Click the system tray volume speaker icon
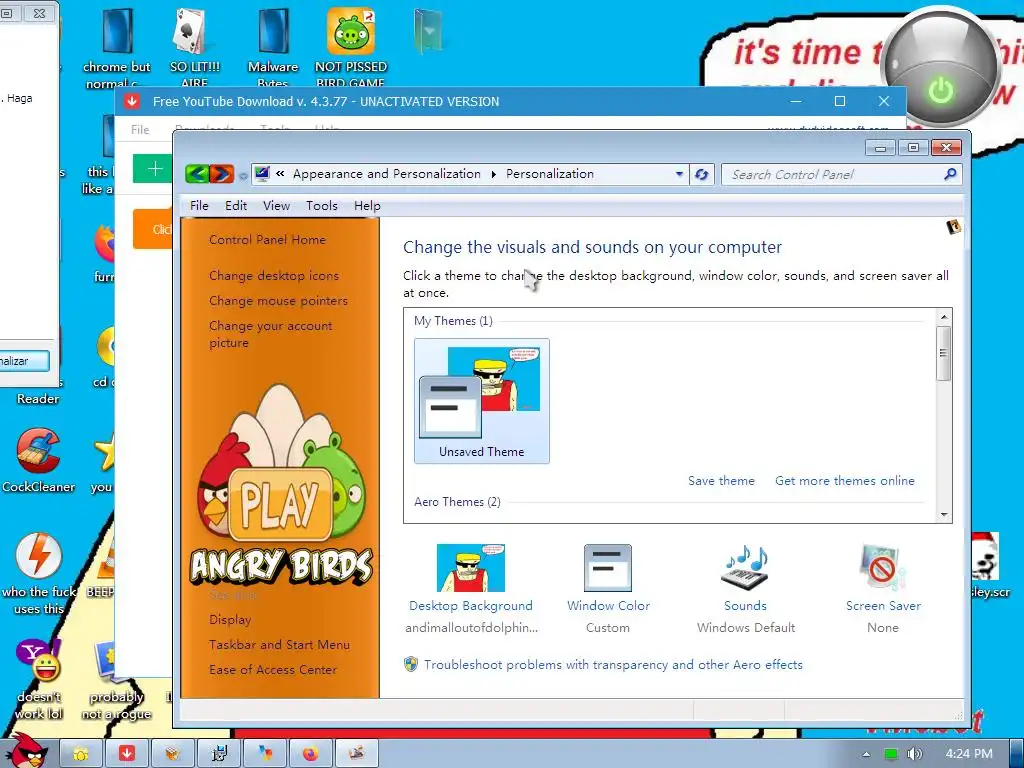 pos(914,754)
